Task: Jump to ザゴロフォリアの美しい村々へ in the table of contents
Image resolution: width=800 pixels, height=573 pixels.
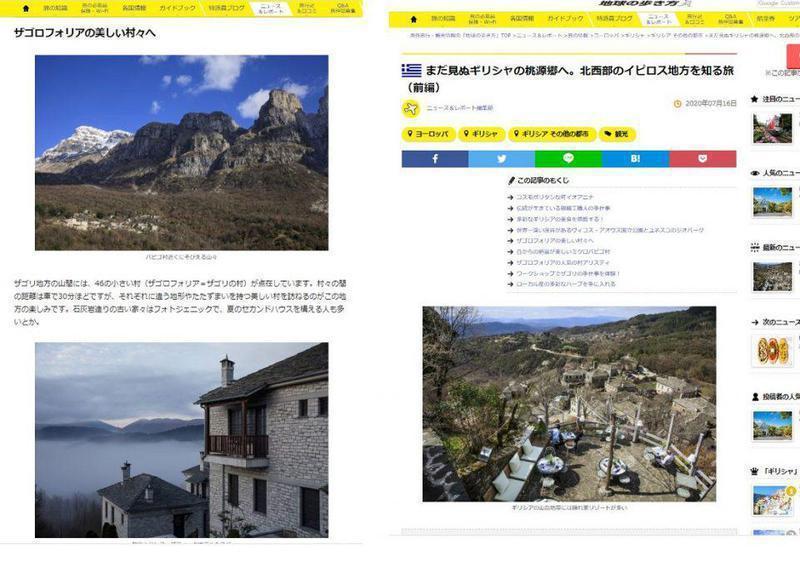Action: (555, 241)
